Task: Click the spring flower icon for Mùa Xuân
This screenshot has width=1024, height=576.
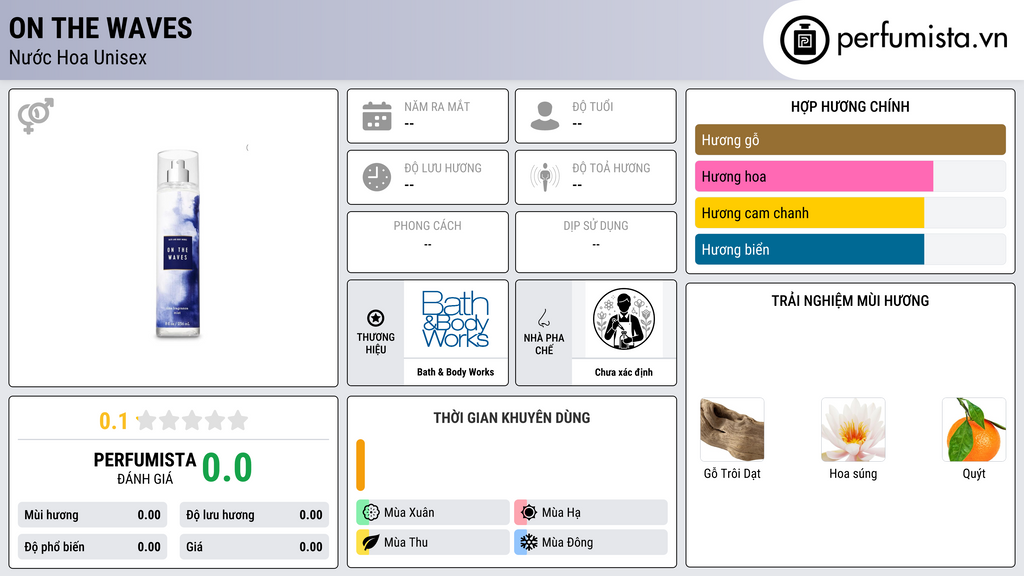Action: coord(371,513)
